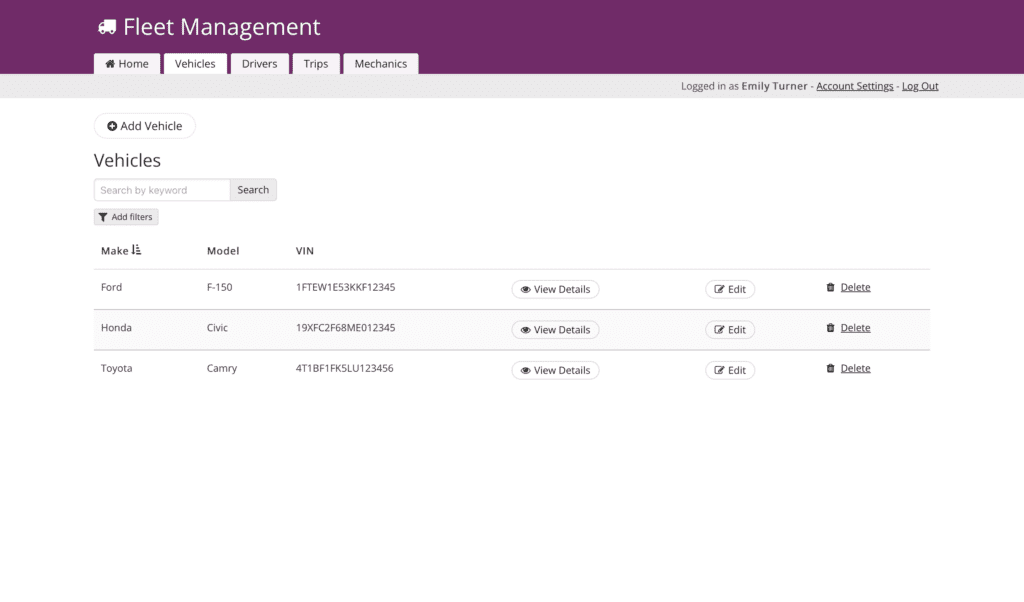Viewport: 1024px width, 602px height.
Task: Edit the Ford F-150 vehicle
Action: [730, 290]
